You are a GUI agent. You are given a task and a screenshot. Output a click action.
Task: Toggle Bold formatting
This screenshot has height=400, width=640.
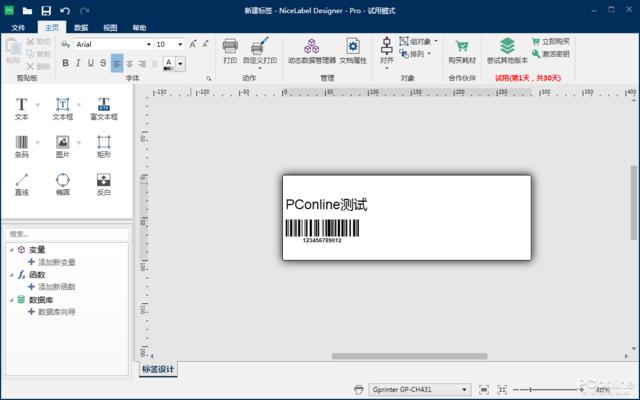(x=65, y=63)
